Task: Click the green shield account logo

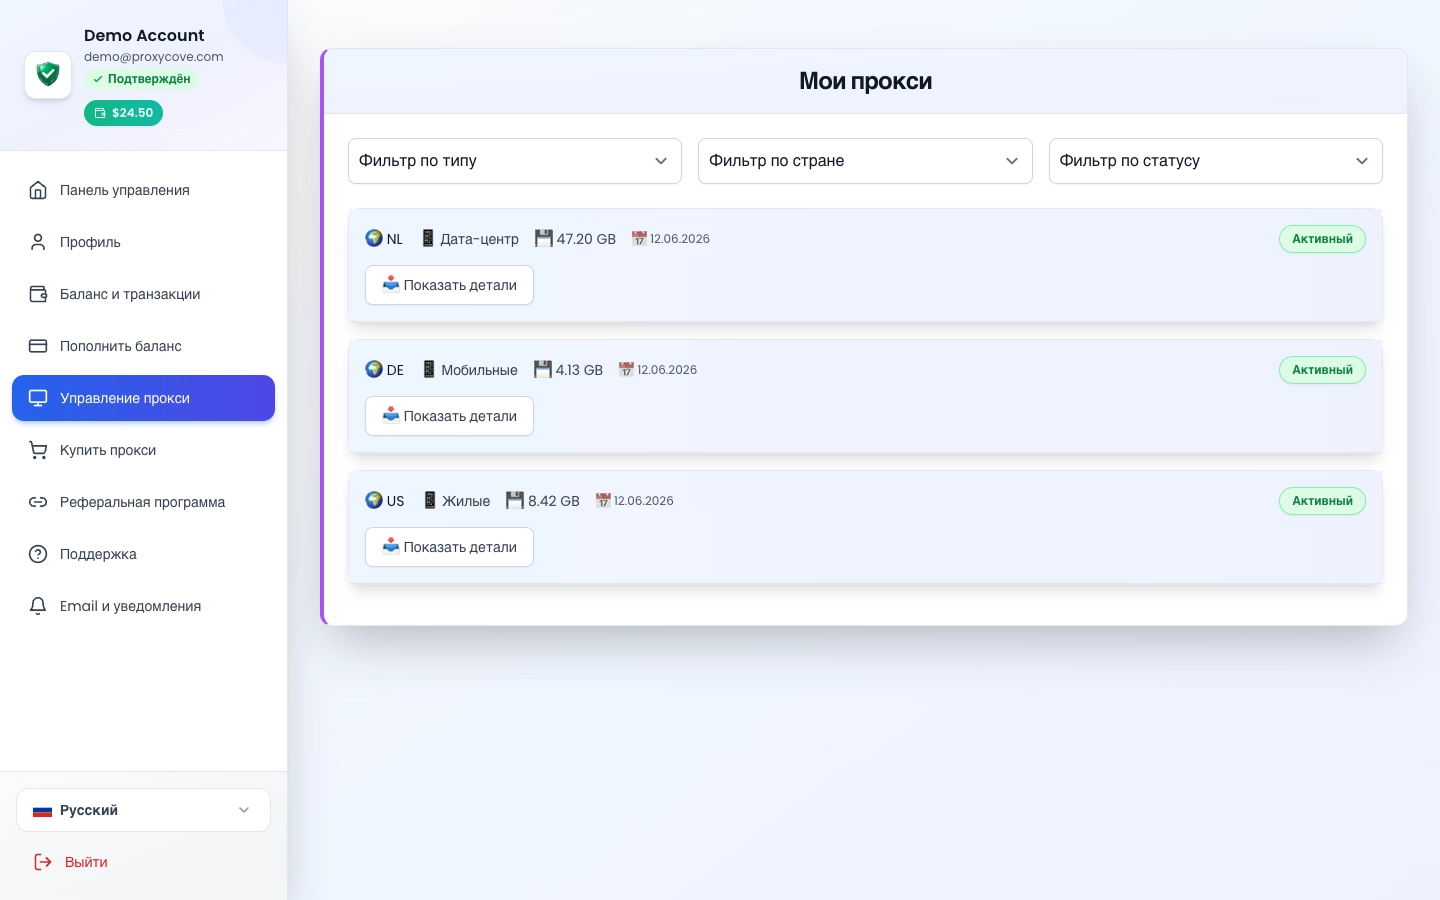Action: [x=48, y=75]
